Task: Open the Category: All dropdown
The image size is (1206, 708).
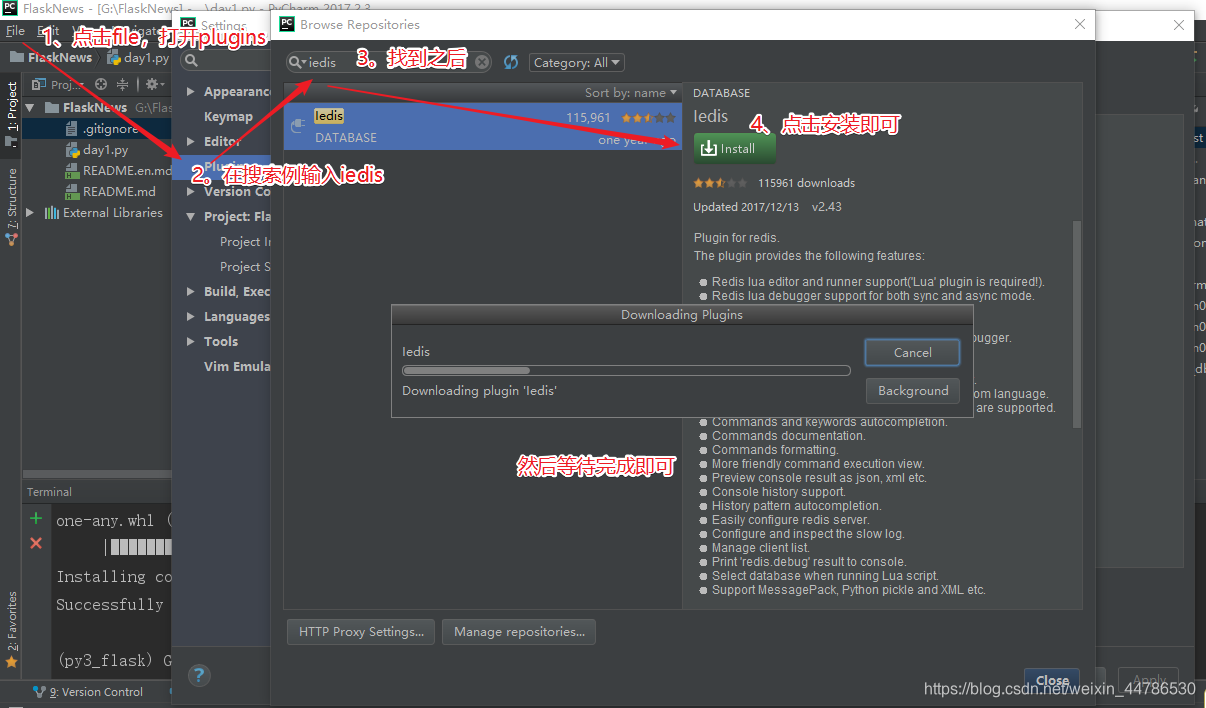Action: pos(576,62)
